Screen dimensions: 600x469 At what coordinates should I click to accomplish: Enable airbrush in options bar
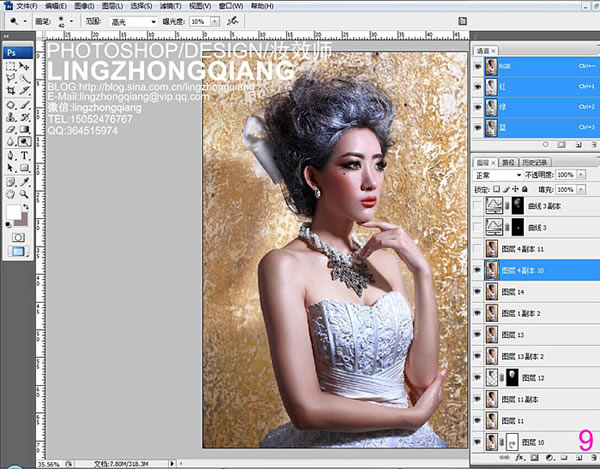pos(232,21)
